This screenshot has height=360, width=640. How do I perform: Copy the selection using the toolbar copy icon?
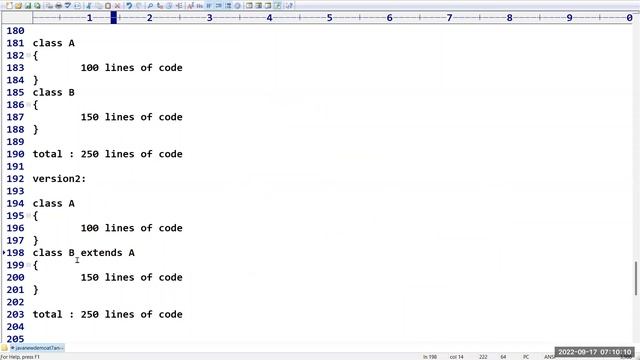(98, 6)
